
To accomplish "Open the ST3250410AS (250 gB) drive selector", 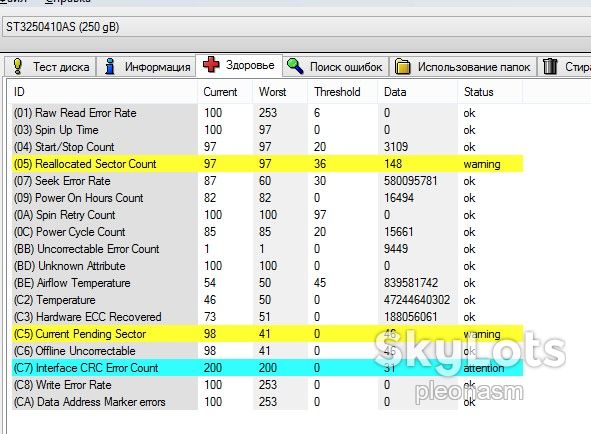I will pyautogui.click(x=297, y=27).
